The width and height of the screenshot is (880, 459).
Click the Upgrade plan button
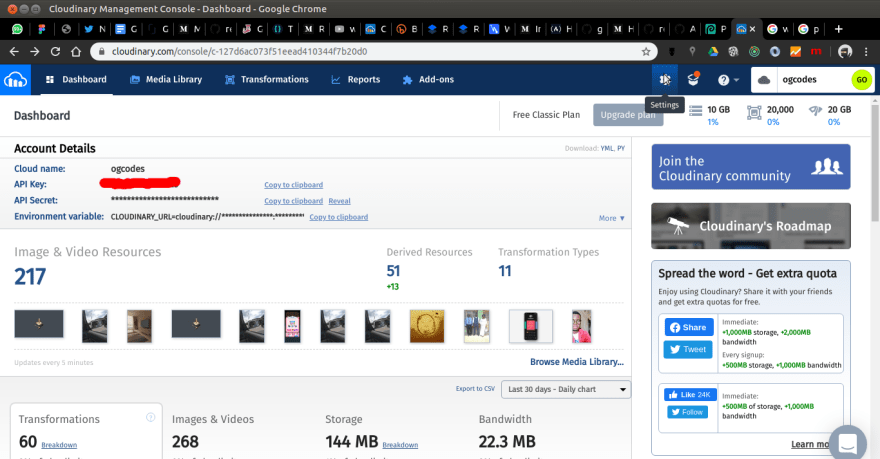tap(627, 115)
